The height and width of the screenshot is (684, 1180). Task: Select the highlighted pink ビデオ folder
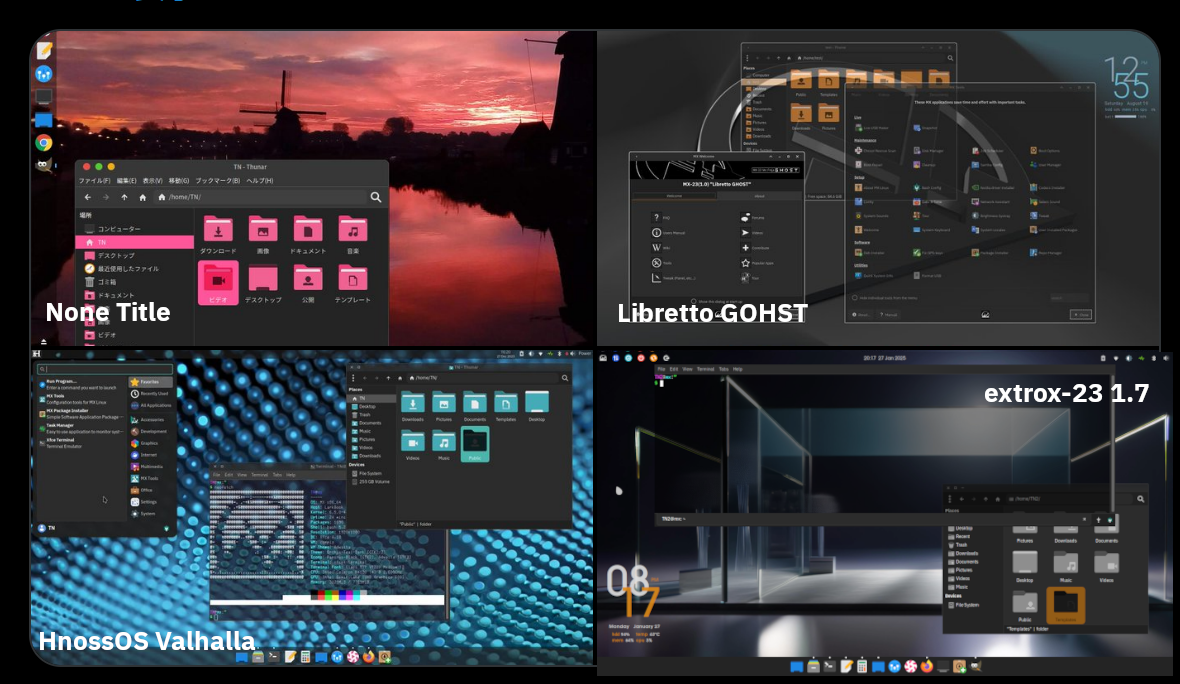coord(218,283)
